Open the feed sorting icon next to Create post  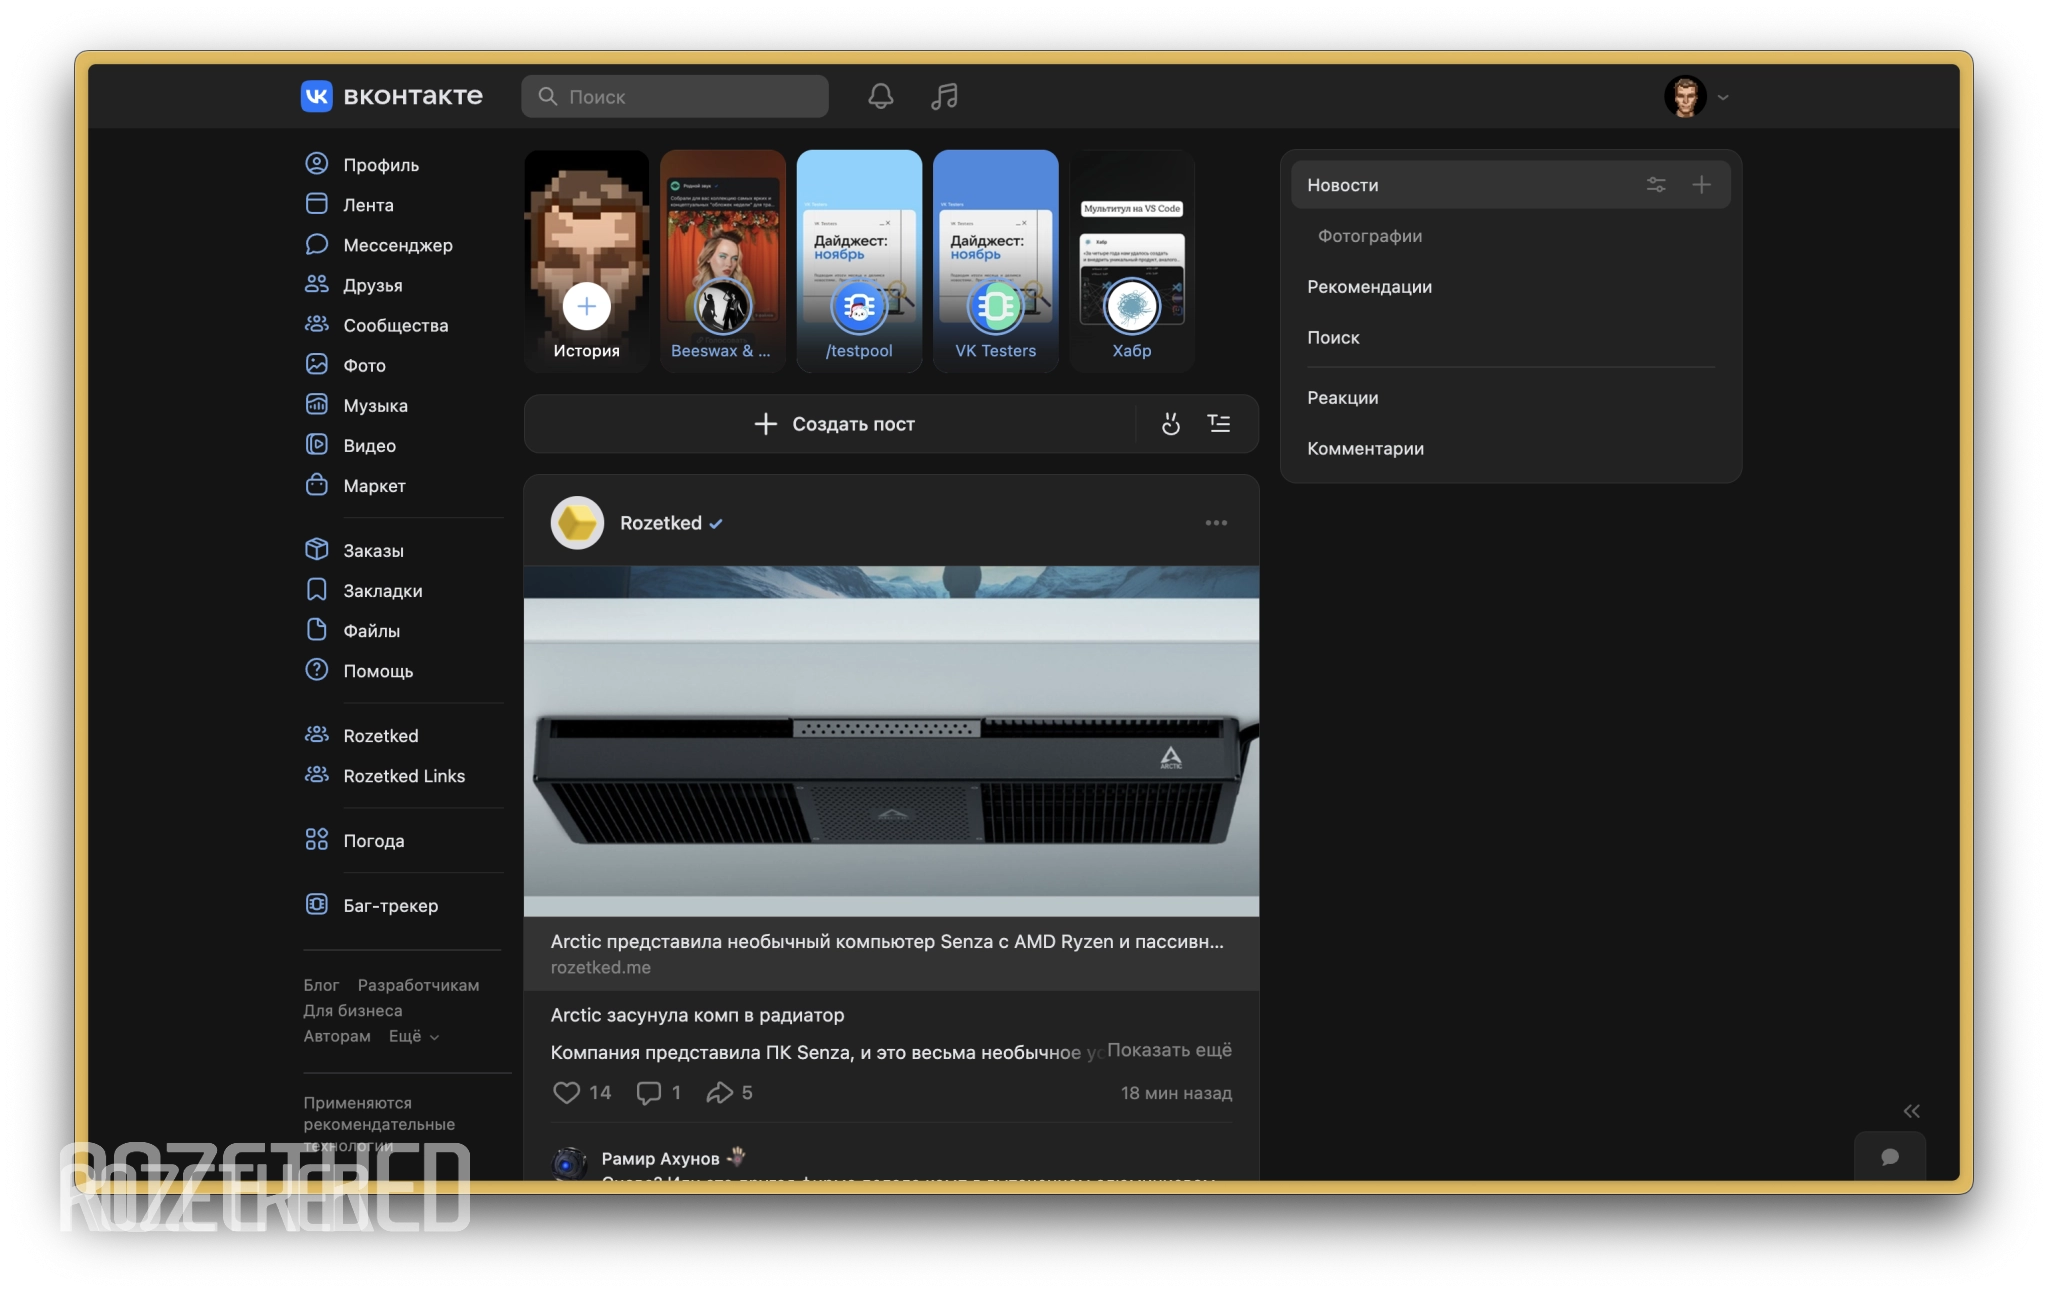click(x=1218, y=424)
